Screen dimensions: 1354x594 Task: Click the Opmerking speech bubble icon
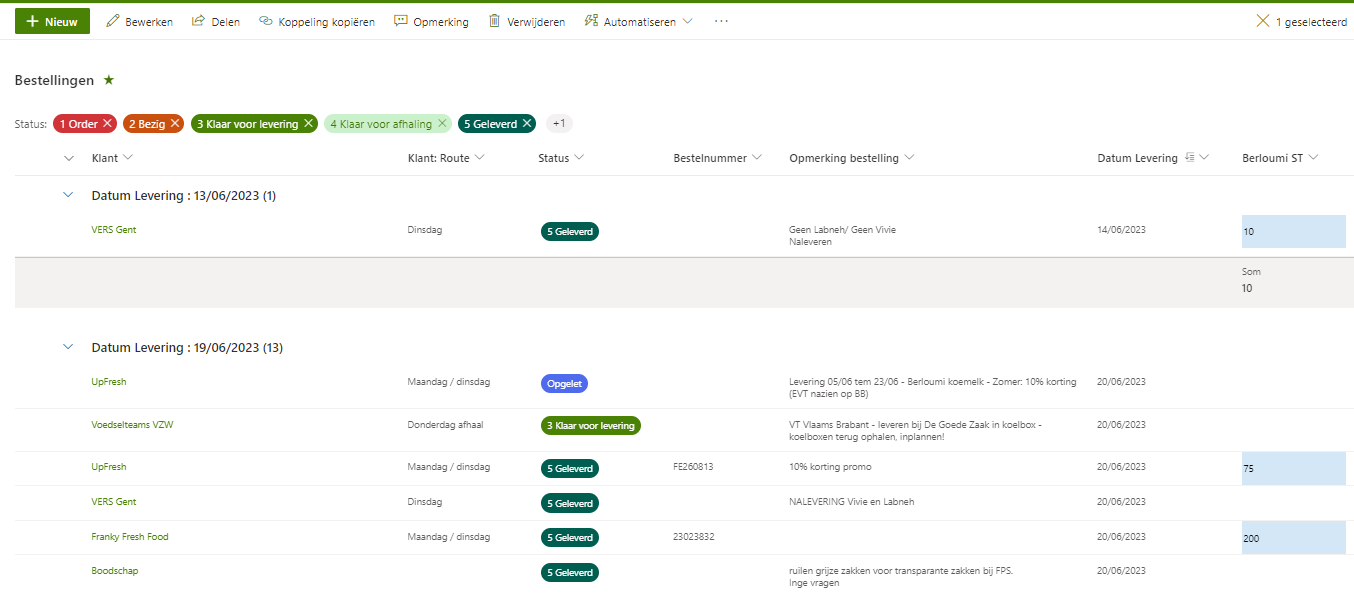(401, 21)
